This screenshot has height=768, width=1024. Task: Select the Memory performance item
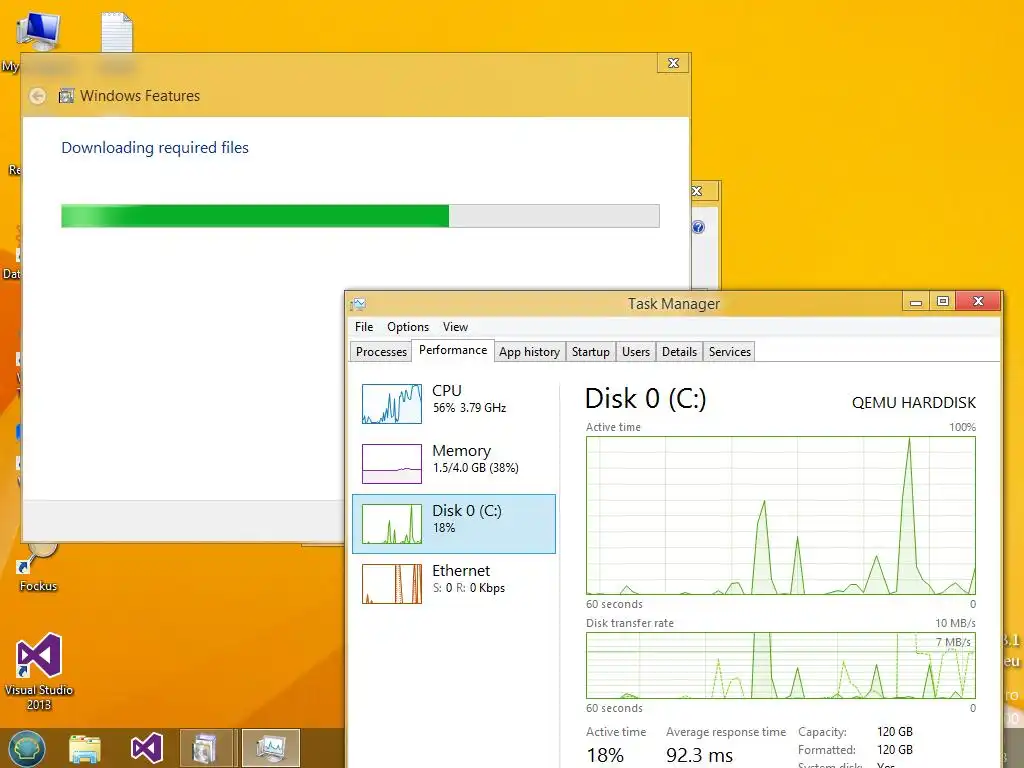pyautogui.click(x=454, y=464)
